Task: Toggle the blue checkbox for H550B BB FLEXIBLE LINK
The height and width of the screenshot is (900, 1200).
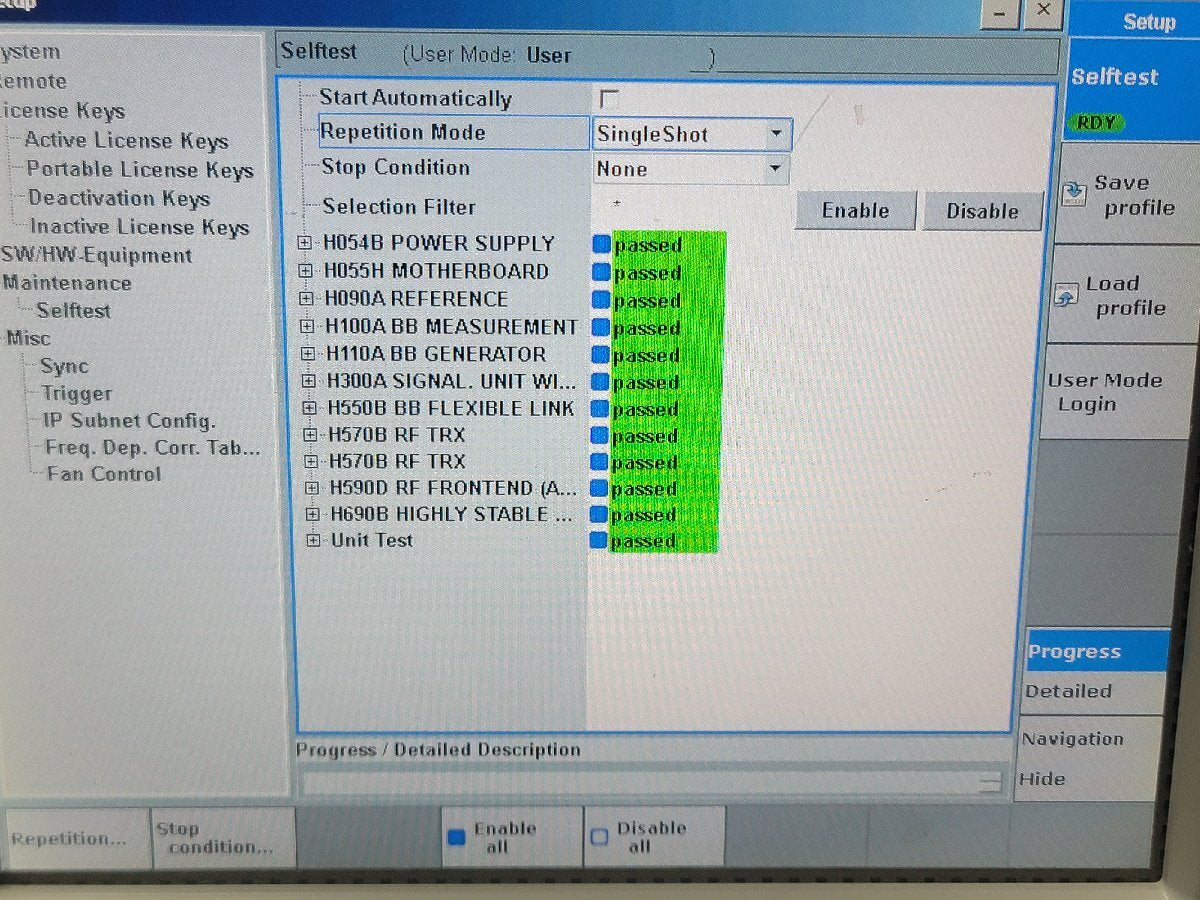Action: pyautogui.click(x=600, y=409)
